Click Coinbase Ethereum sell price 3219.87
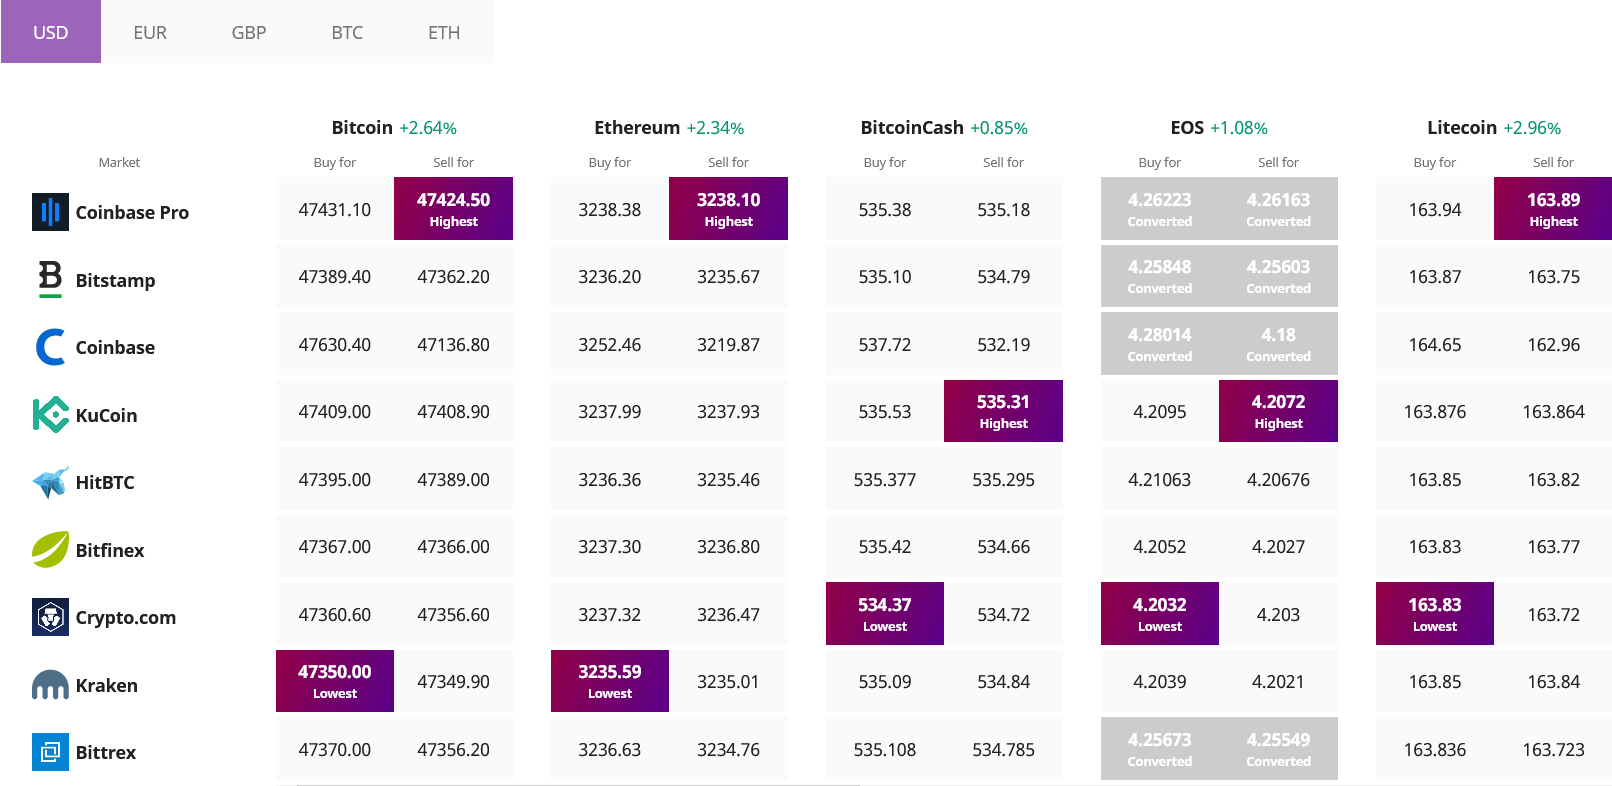The height and width of the screenshot is (786, 1612). tap(728, 344)
